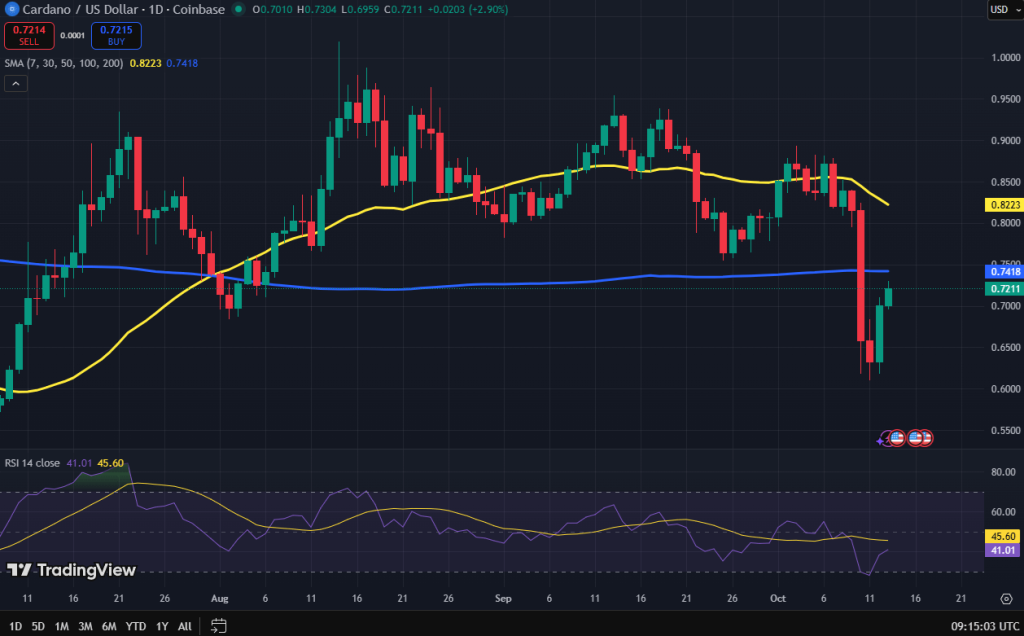The height and width of the screenshot is (636, 1024).
Task: Open the Go to date calendar icon
Action: pyautogui.click(x=219, y=626)
